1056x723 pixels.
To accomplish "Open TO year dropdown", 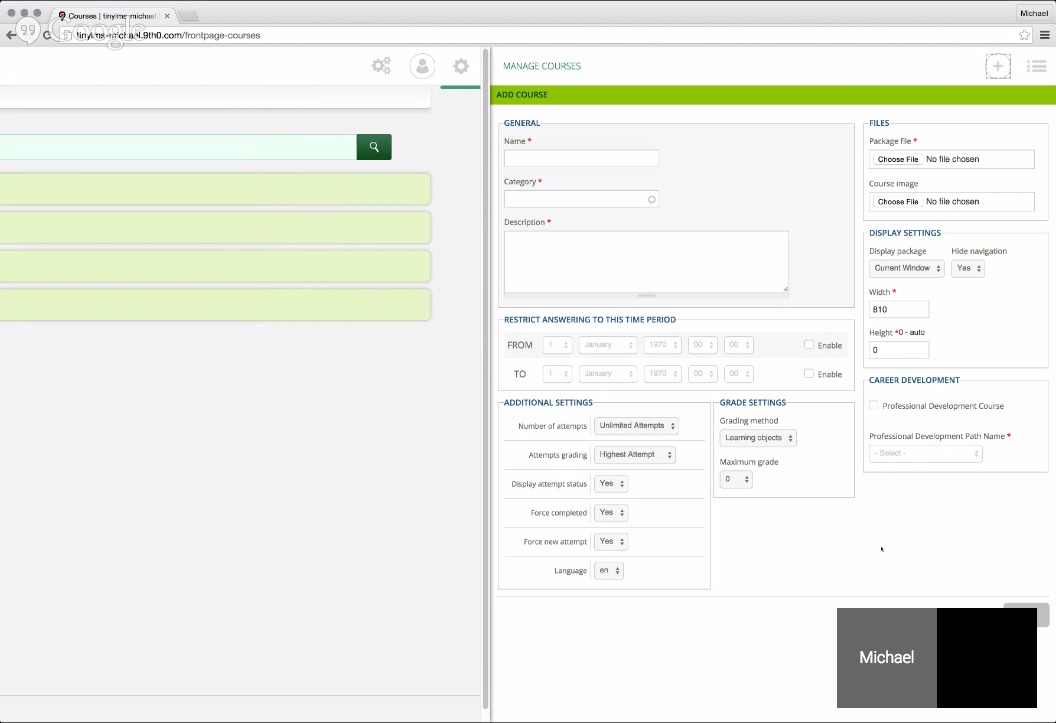I will [662, 374].
